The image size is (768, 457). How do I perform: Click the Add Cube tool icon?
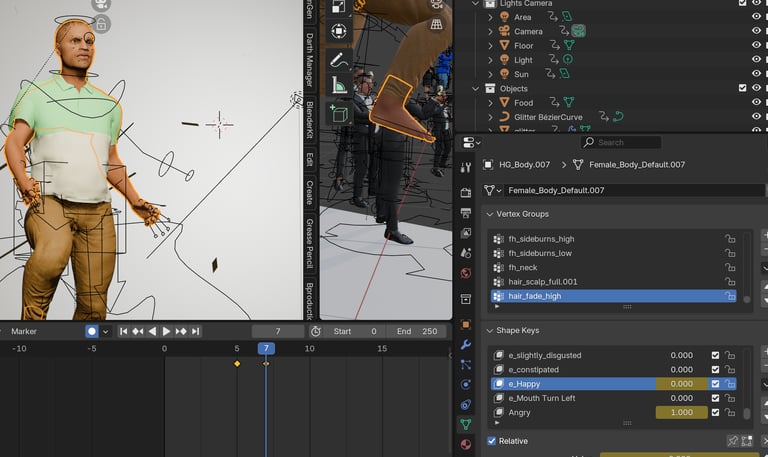click(x=338, y=114)
